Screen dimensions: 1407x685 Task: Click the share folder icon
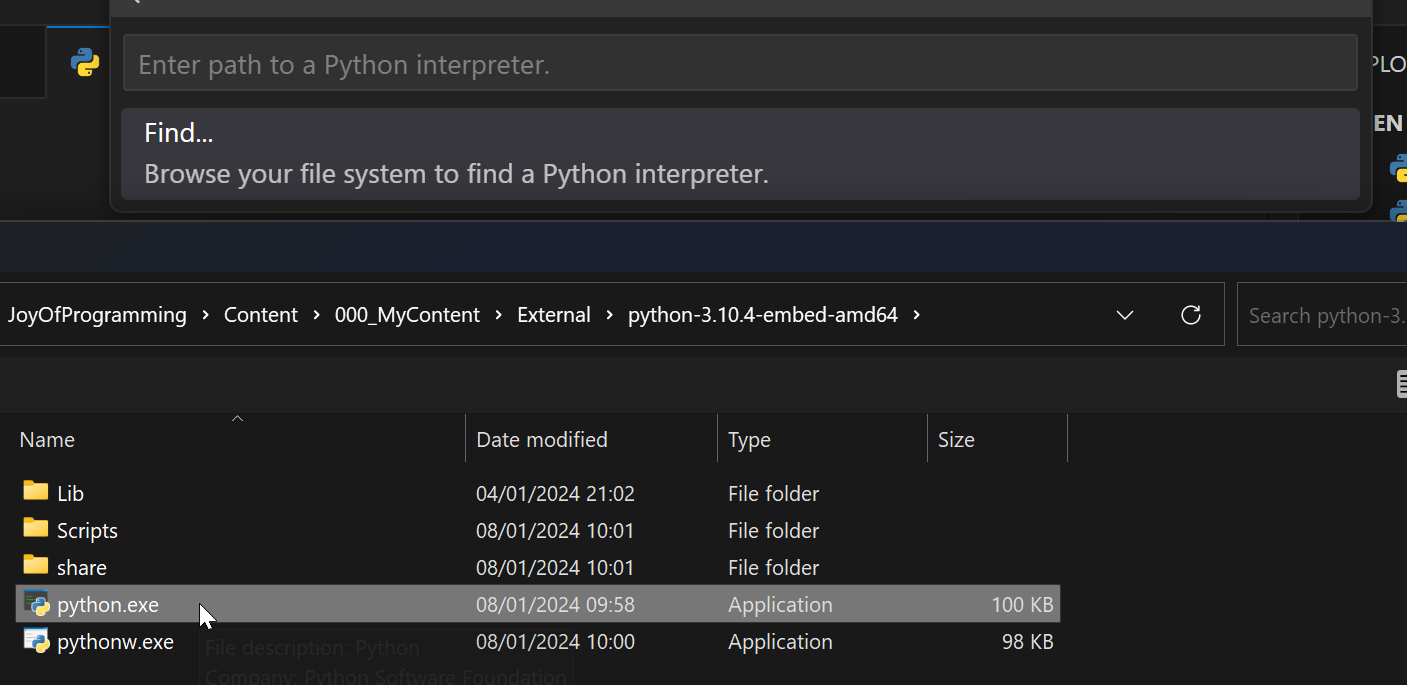point(36,565)
